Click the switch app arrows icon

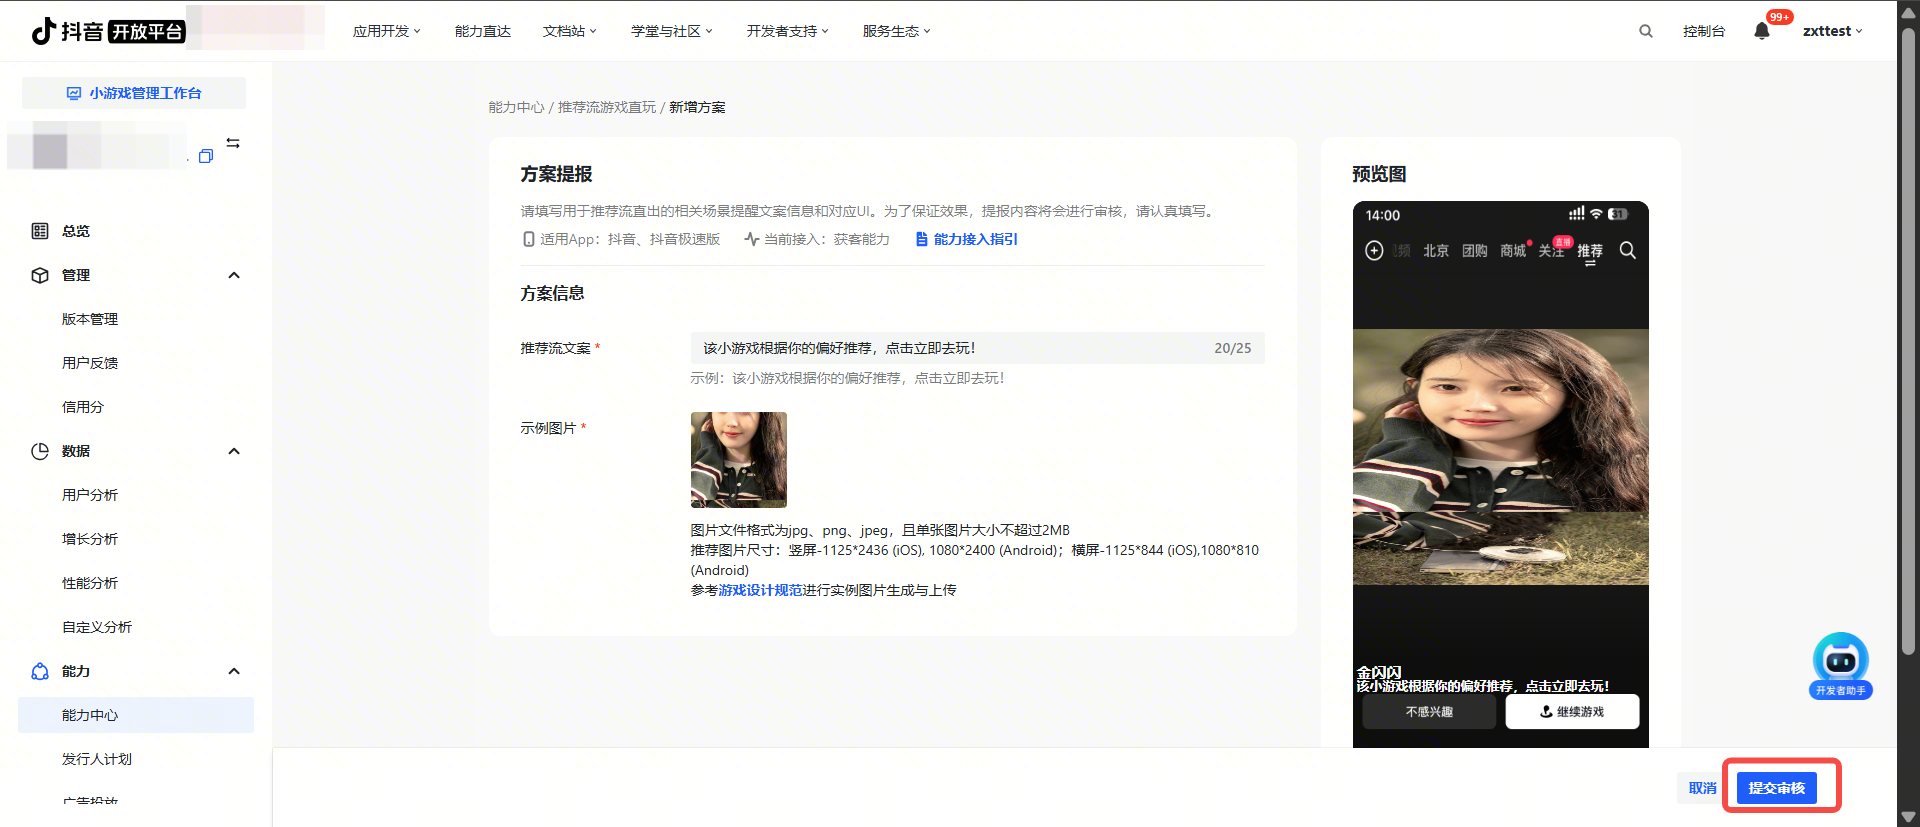[x=233, y=143]
